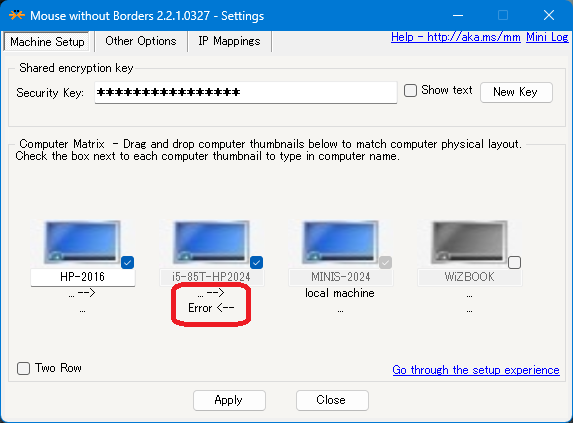The image size is (573, 423).
Task: Click the 'local machine' status text
Action: pyautogui.click(x=340, y=293)
